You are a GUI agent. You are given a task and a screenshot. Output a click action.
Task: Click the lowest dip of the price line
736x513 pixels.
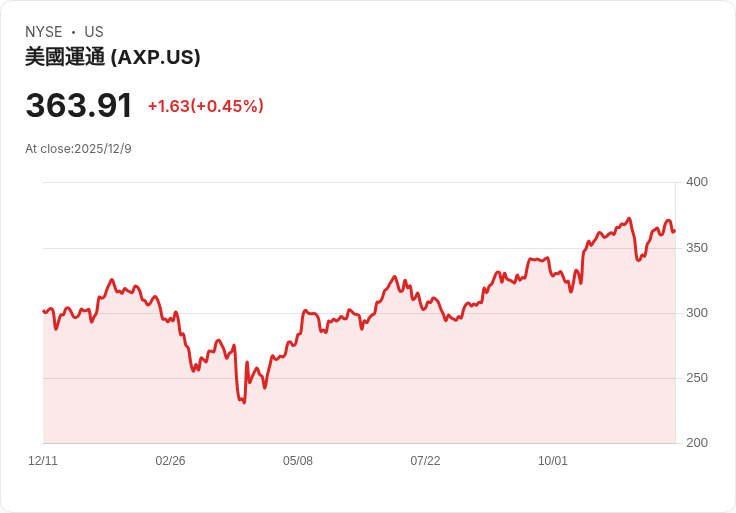(x=243, y=402)
